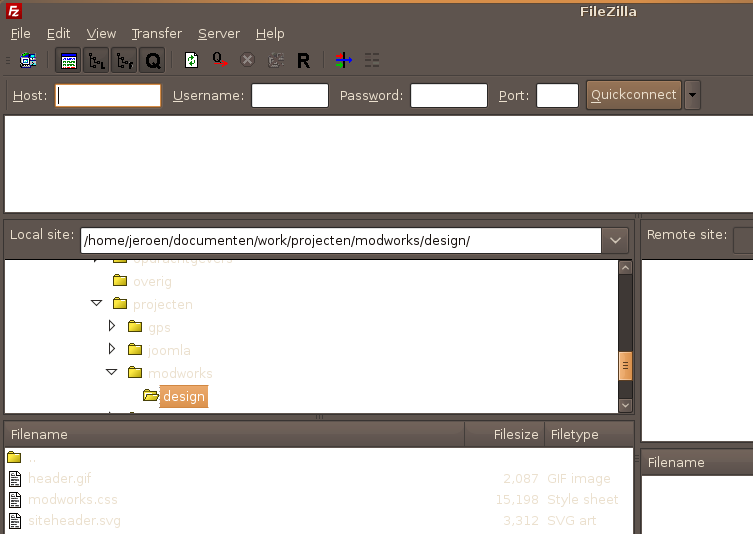Open the View menu
The height and width of the screenshot is (534, 753).
point(101,34)
